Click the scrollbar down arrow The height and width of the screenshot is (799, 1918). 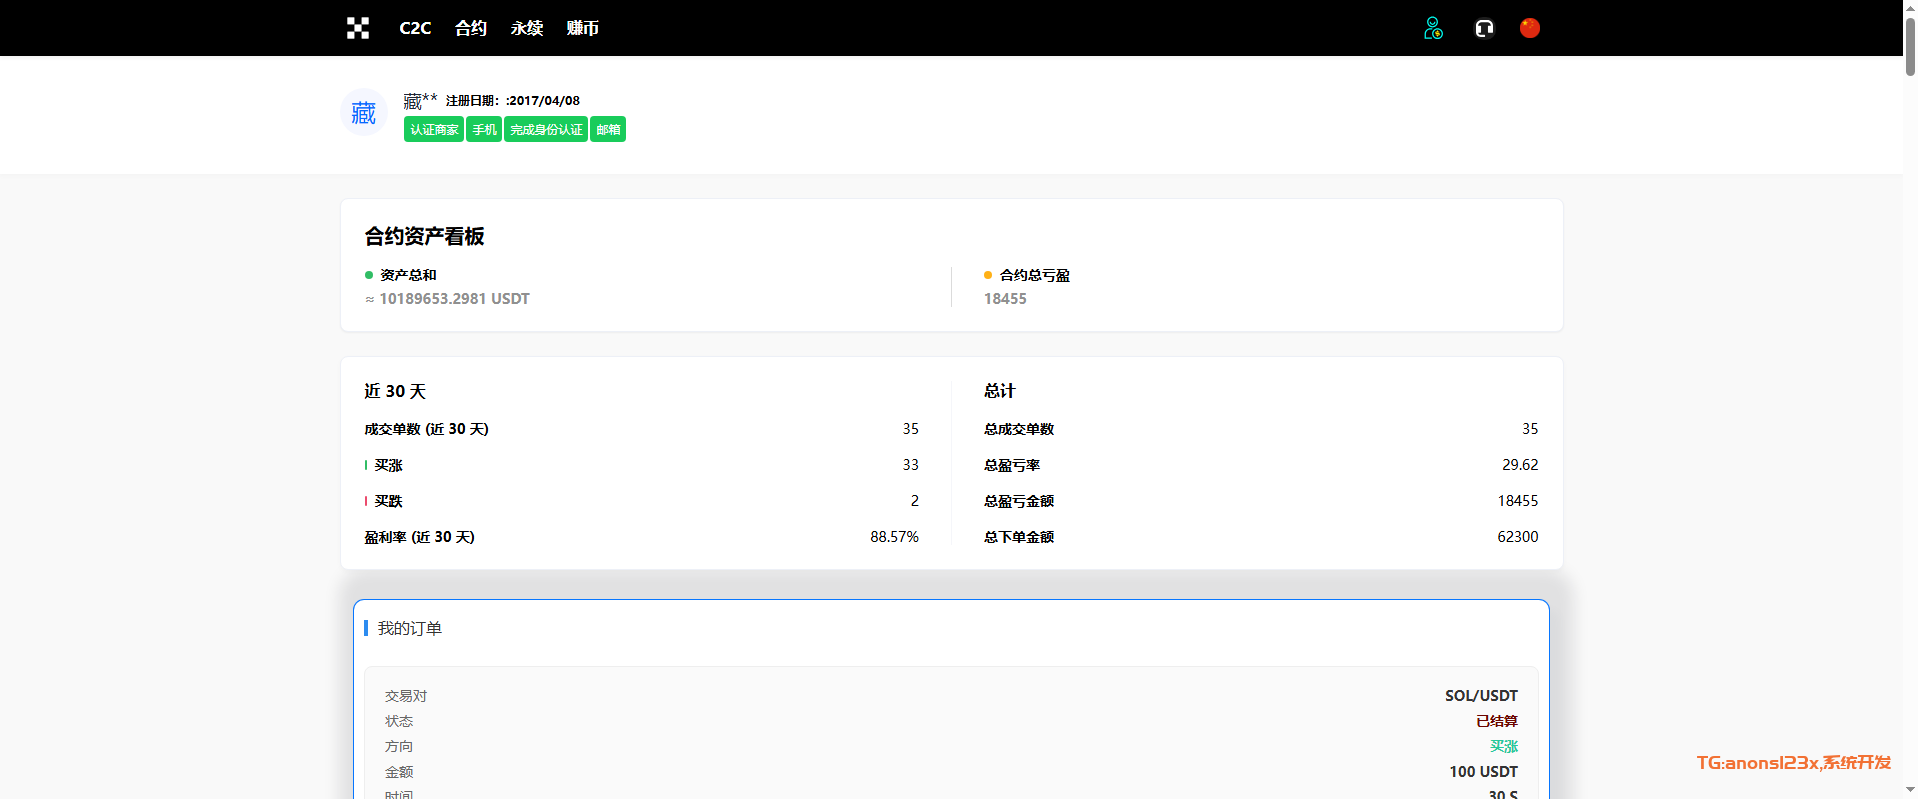1910,790
